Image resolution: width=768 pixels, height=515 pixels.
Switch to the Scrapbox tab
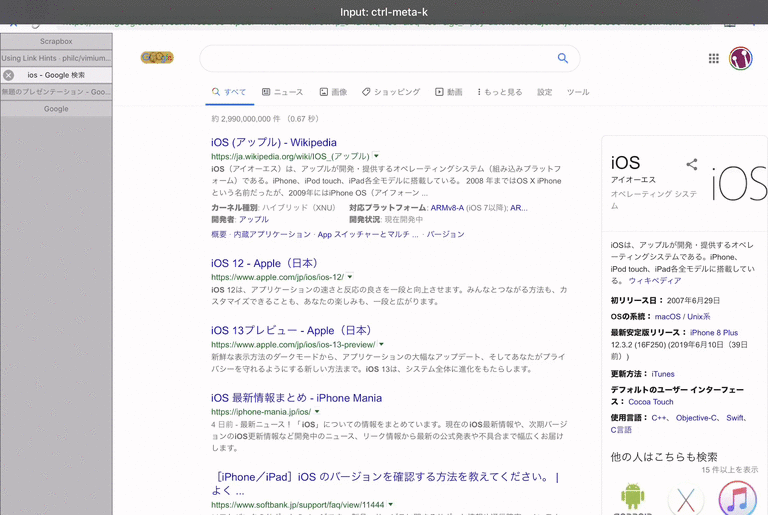tap(56, 41)
